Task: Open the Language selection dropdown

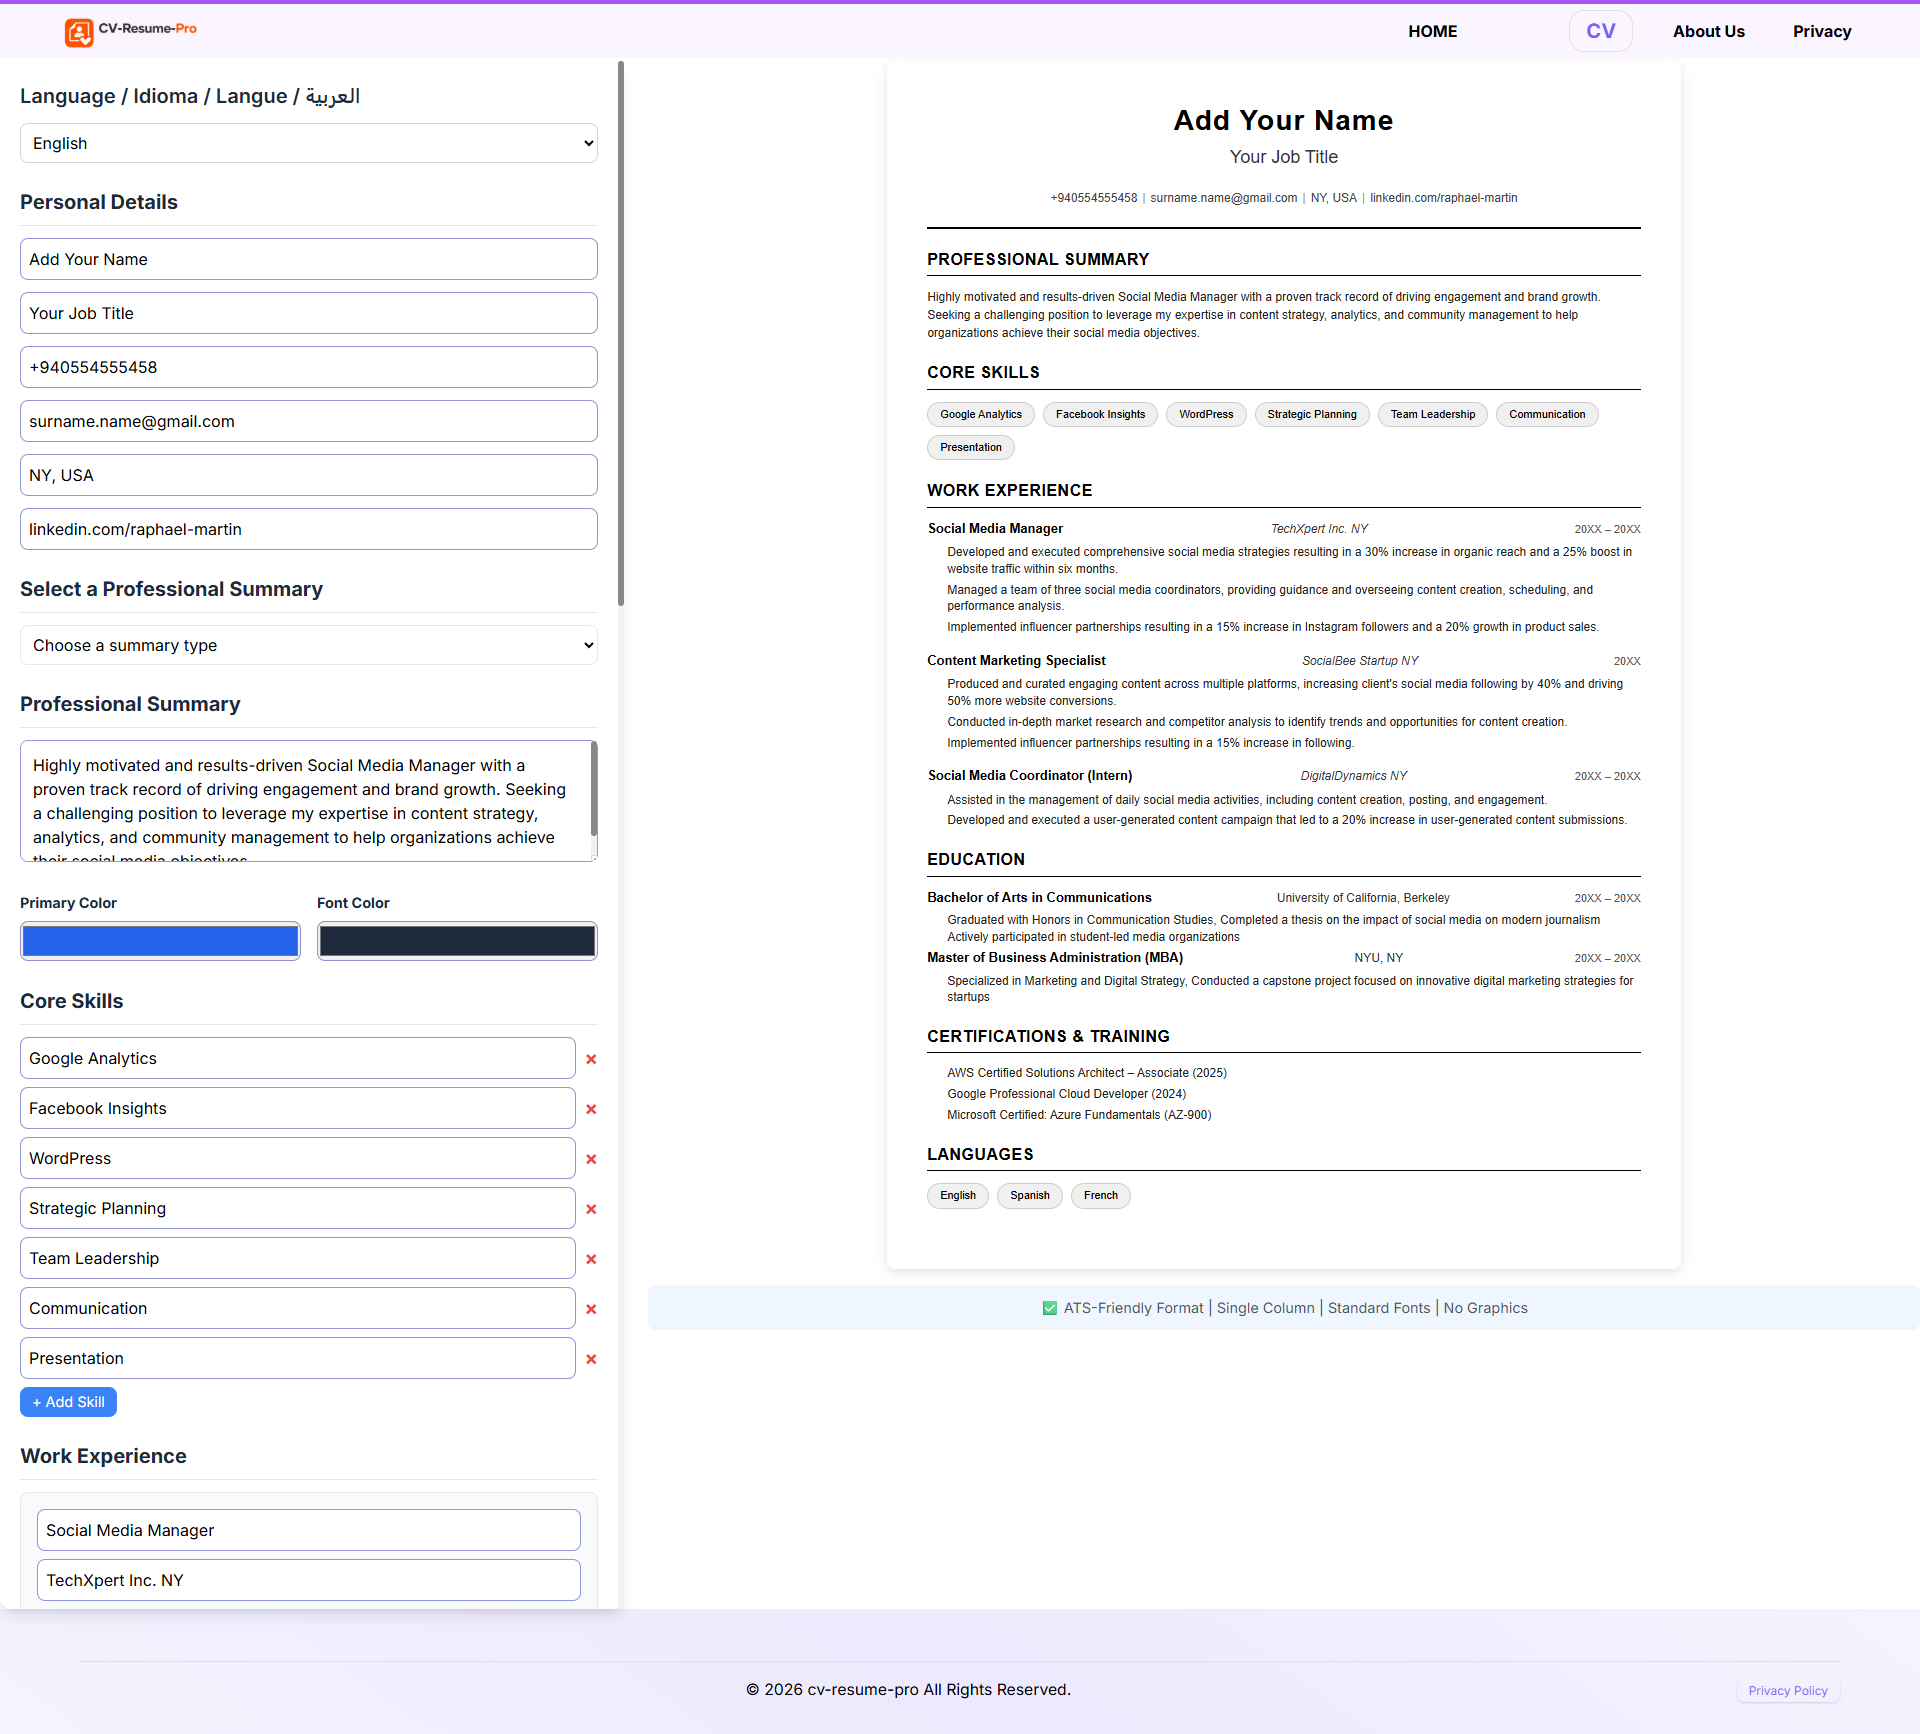Action: pyautogui.click(x=309, y=143)
